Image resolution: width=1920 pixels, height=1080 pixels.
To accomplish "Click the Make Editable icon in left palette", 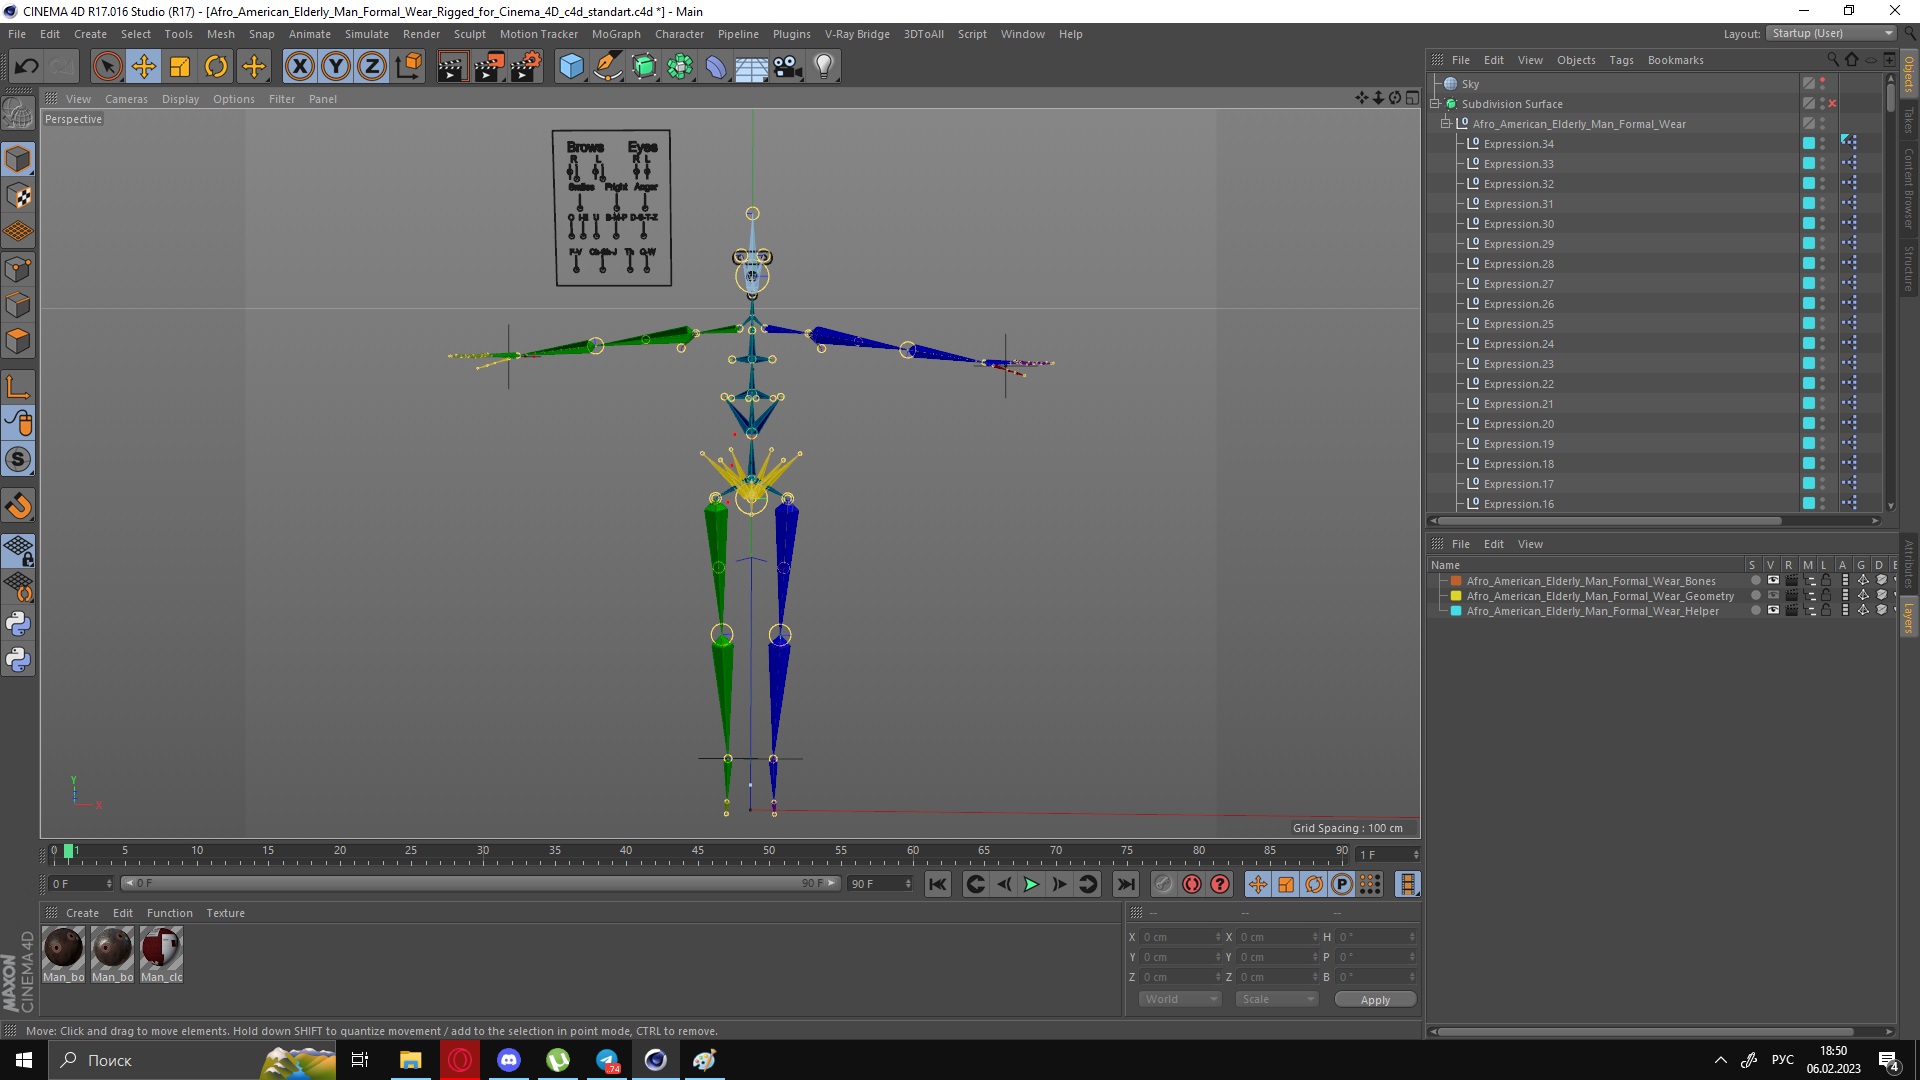I will pyautogui.click(x=18, y=113).
